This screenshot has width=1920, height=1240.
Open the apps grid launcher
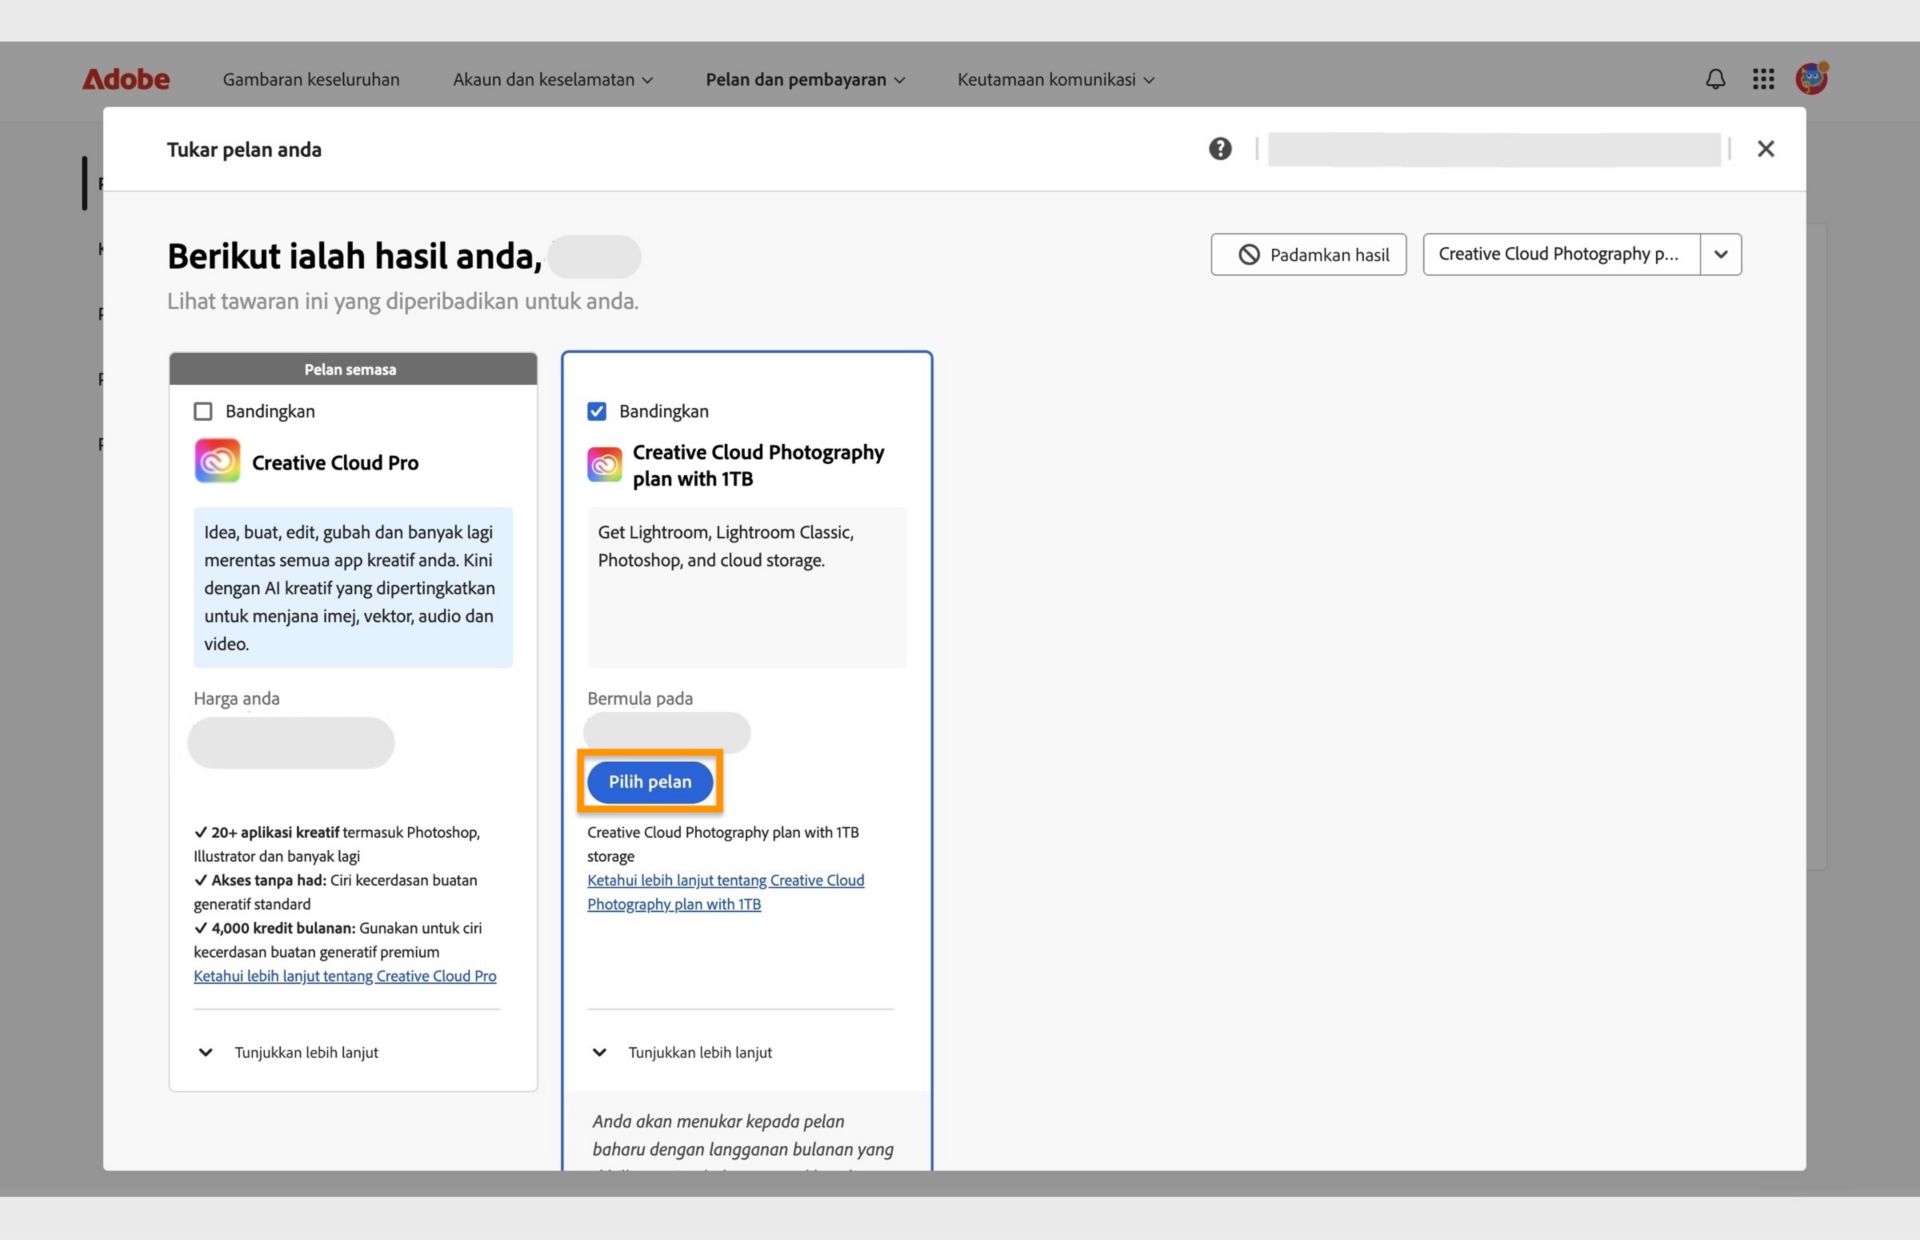[1763, 79]
